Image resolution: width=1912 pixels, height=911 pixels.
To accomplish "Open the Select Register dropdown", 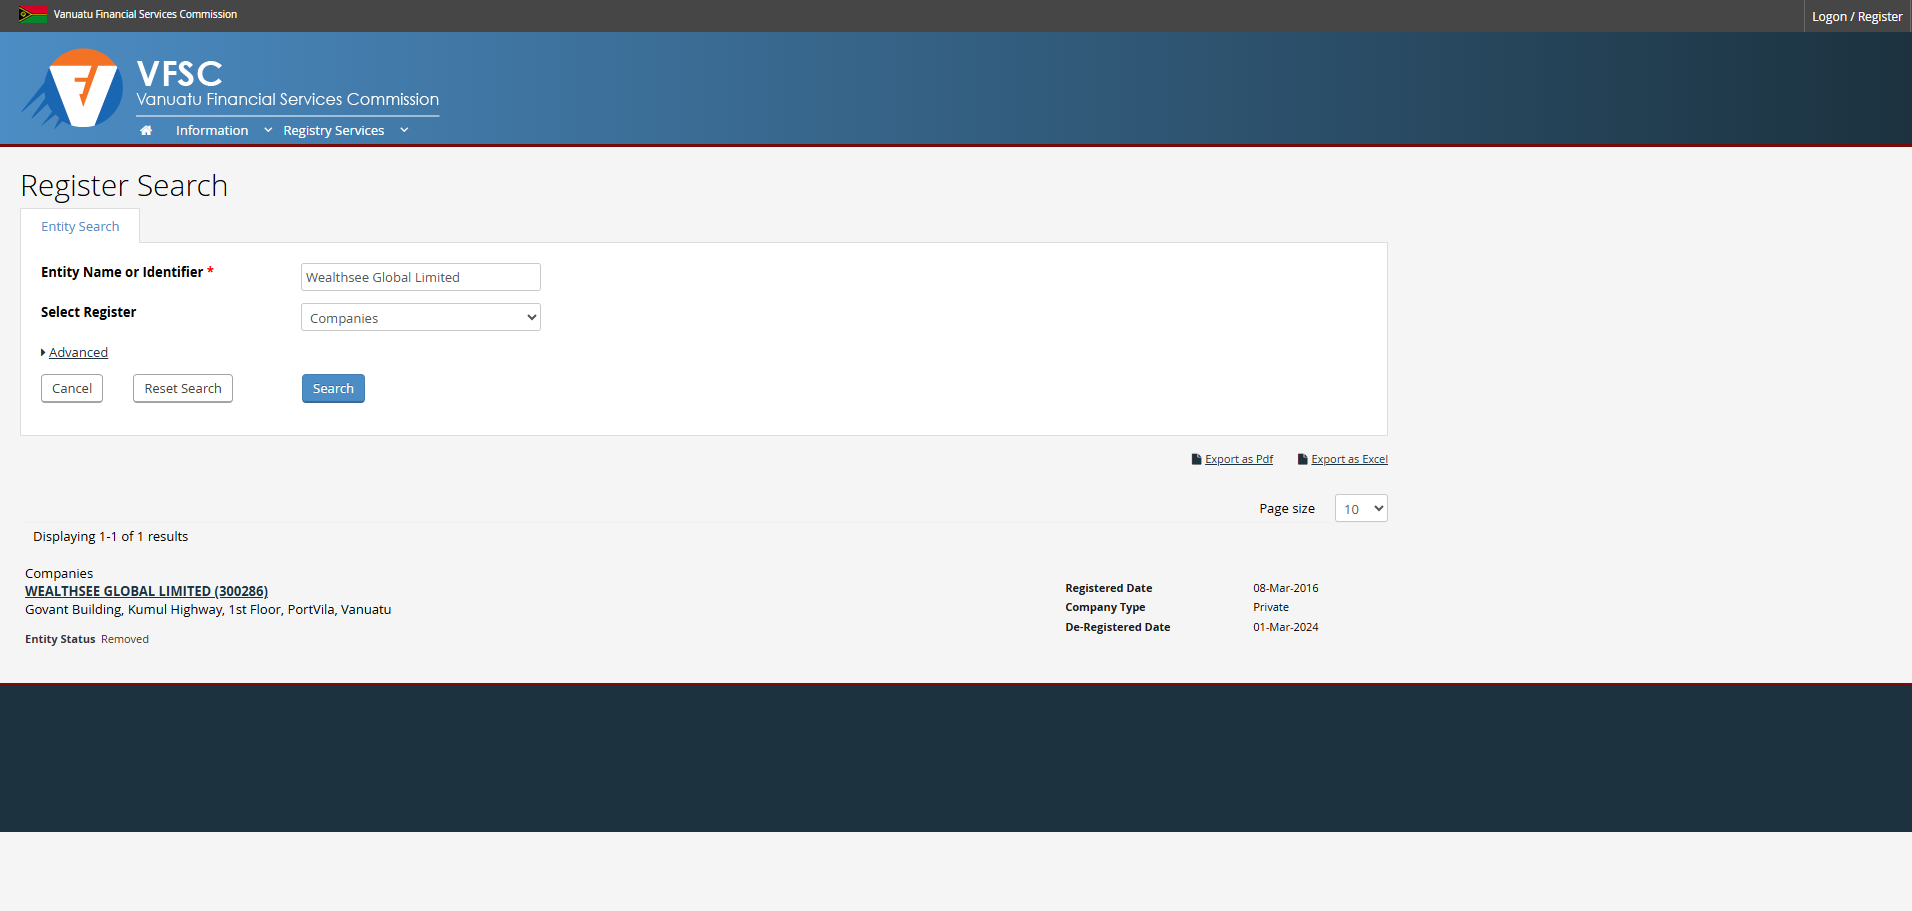I will pos(420,317).
